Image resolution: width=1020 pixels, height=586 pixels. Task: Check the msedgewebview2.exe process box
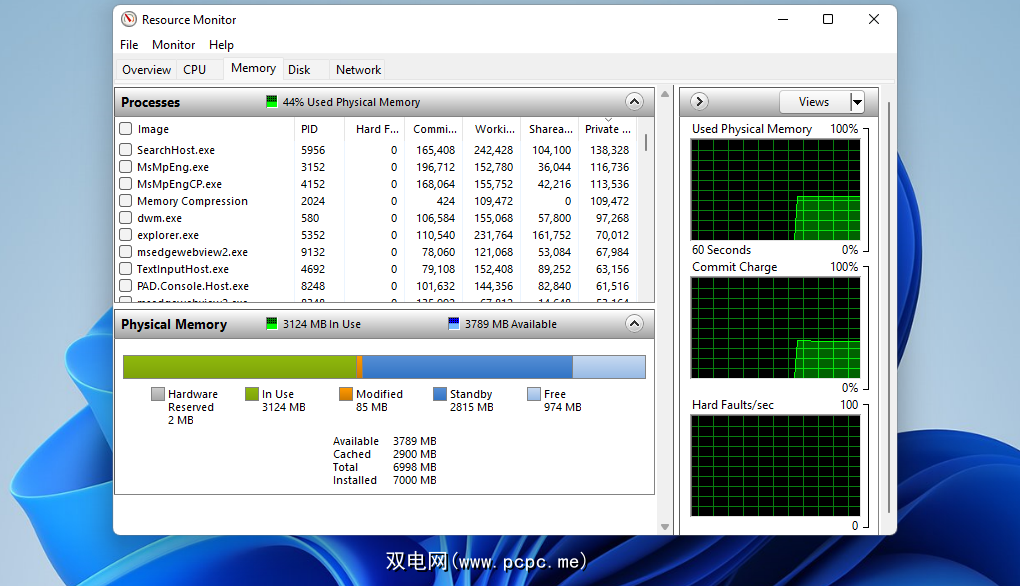[x=126, y=251]
